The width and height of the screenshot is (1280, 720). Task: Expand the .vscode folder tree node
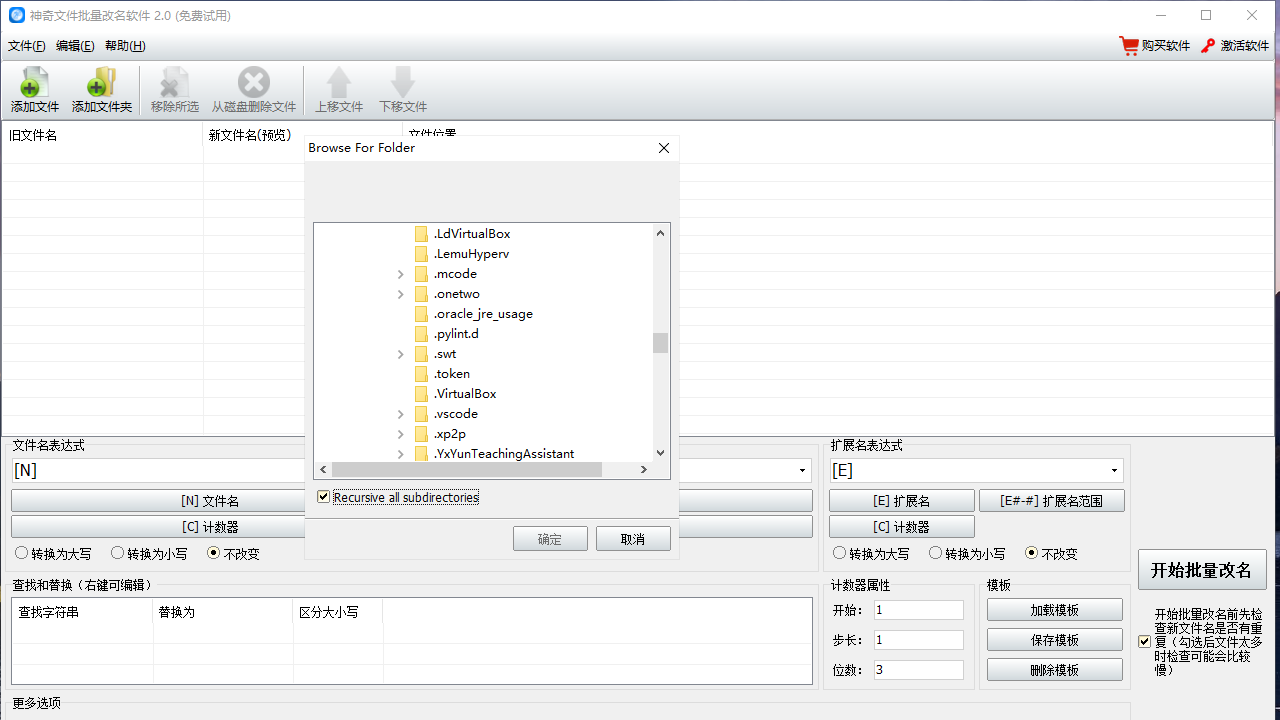[400, 414]
